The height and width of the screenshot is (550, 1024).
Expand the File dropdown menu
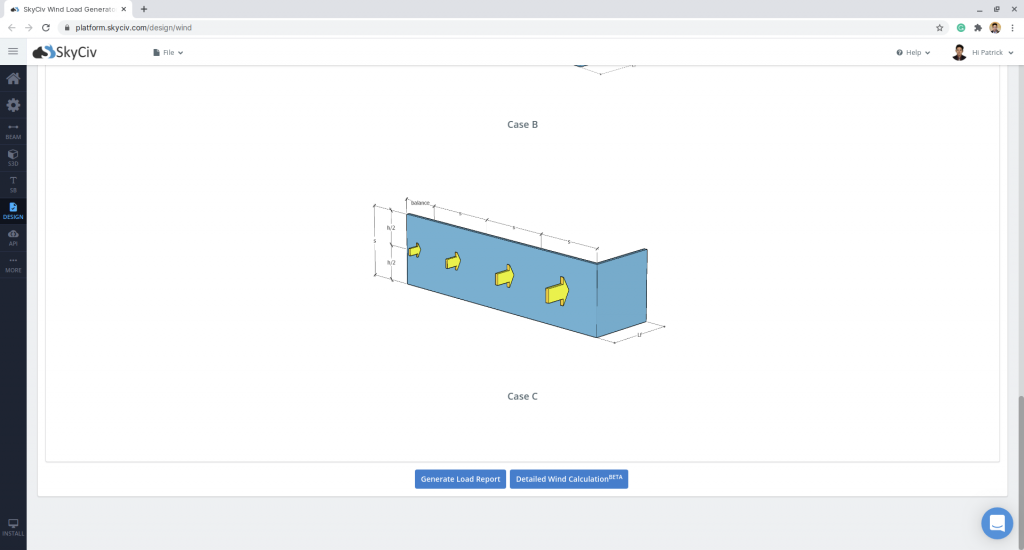[168, 52]
